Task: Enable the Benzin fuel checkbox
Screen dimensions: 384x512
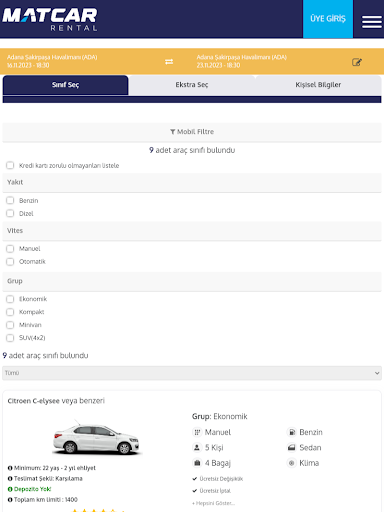Action: tap(10, 200)
